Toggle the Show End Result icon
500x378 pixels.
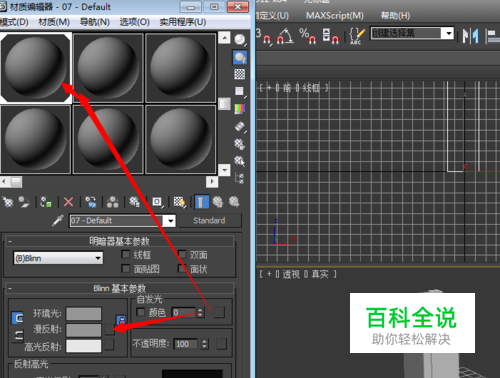coord(202,202)
